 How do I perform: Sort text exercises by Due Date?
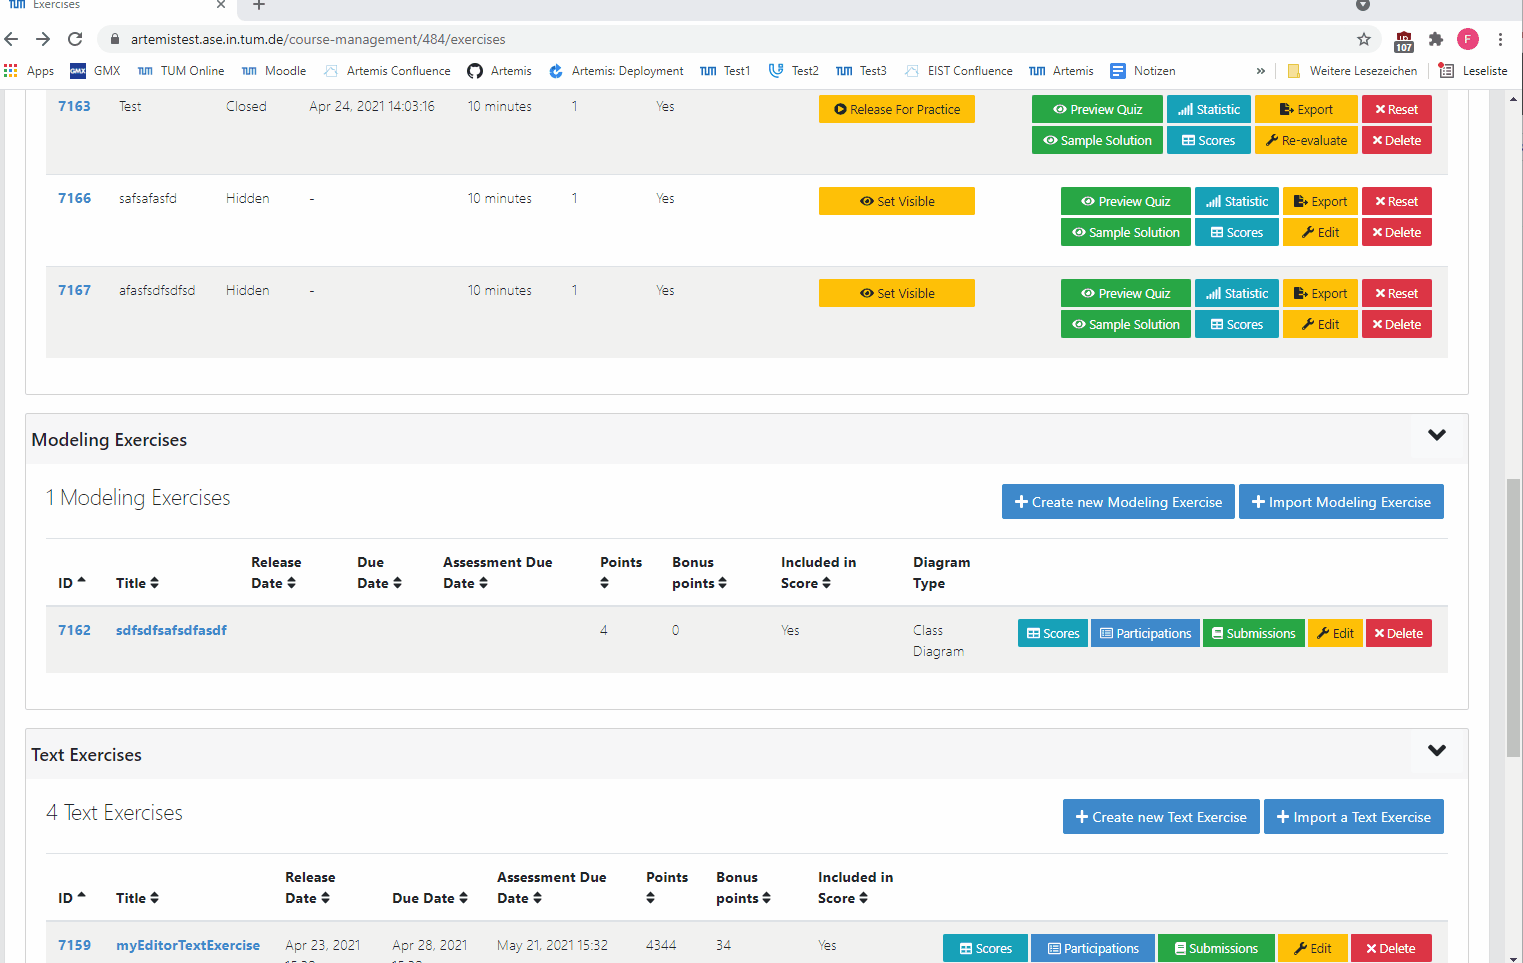[x=430, y=898]
